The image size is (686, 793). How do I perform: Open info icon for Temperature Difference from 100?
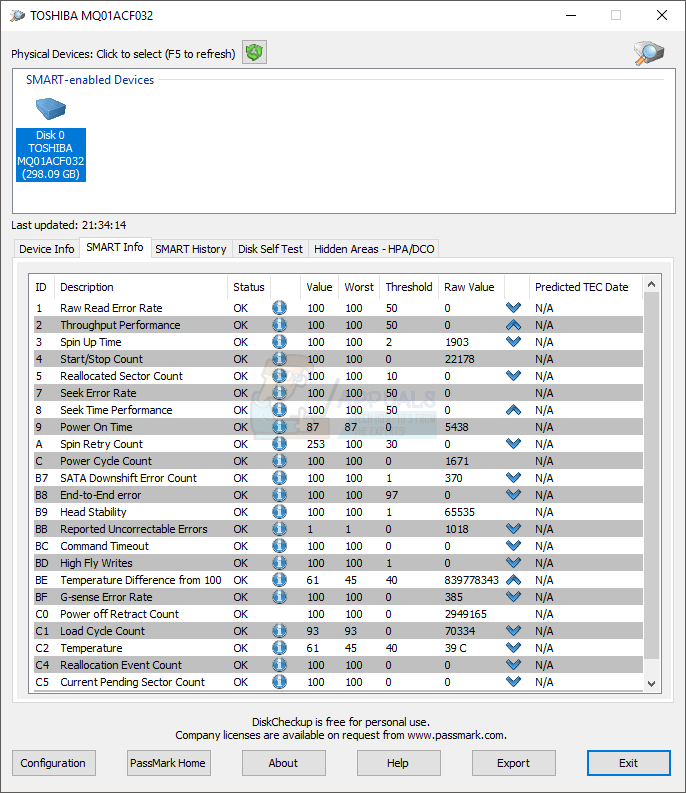point(279,580)
